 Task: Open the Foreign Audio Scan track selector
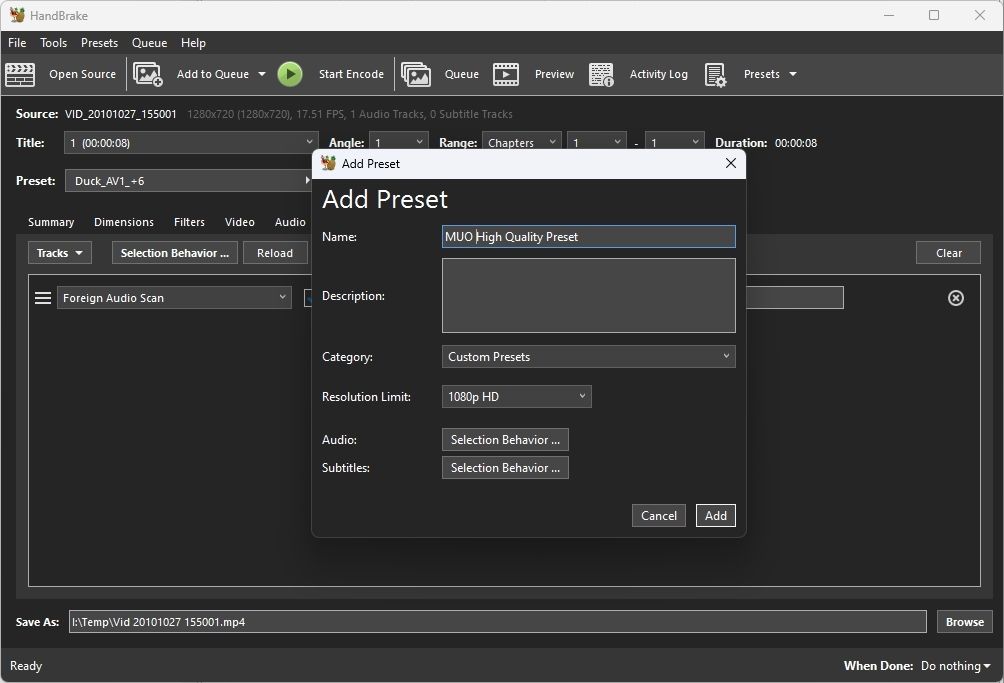174,297
